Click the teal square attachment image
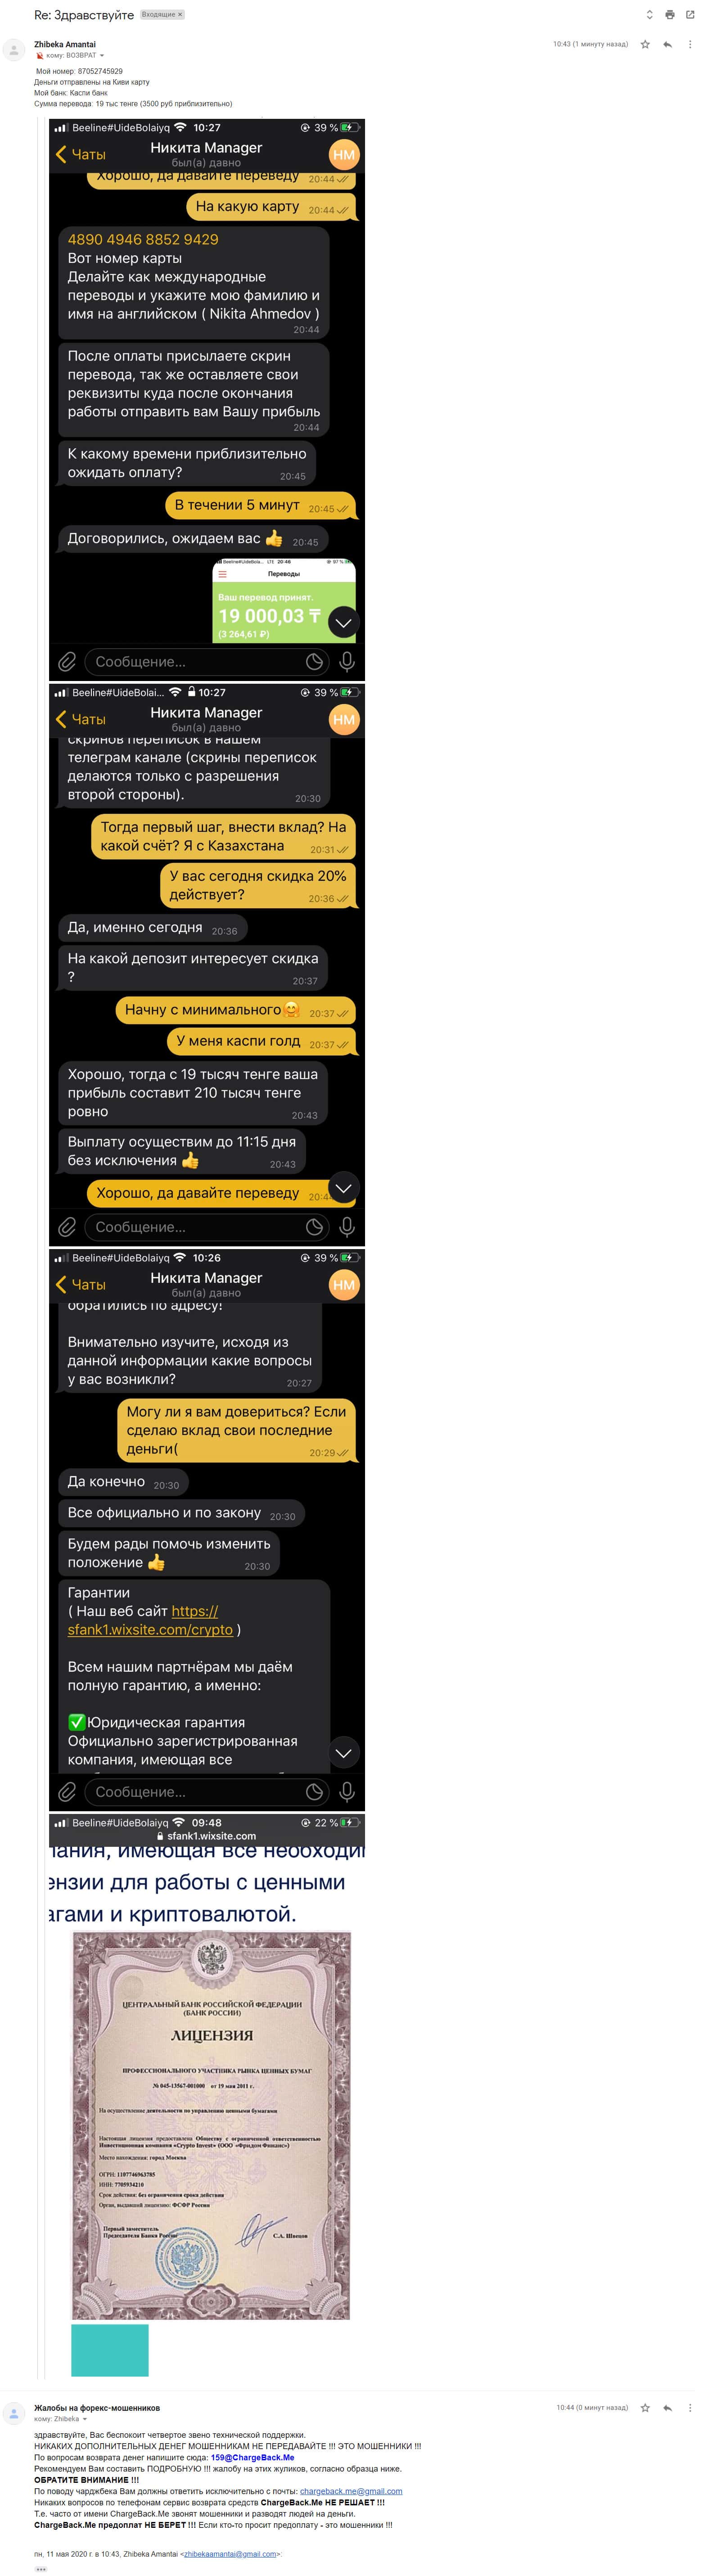704x2576 pixels. (110, 2350)
